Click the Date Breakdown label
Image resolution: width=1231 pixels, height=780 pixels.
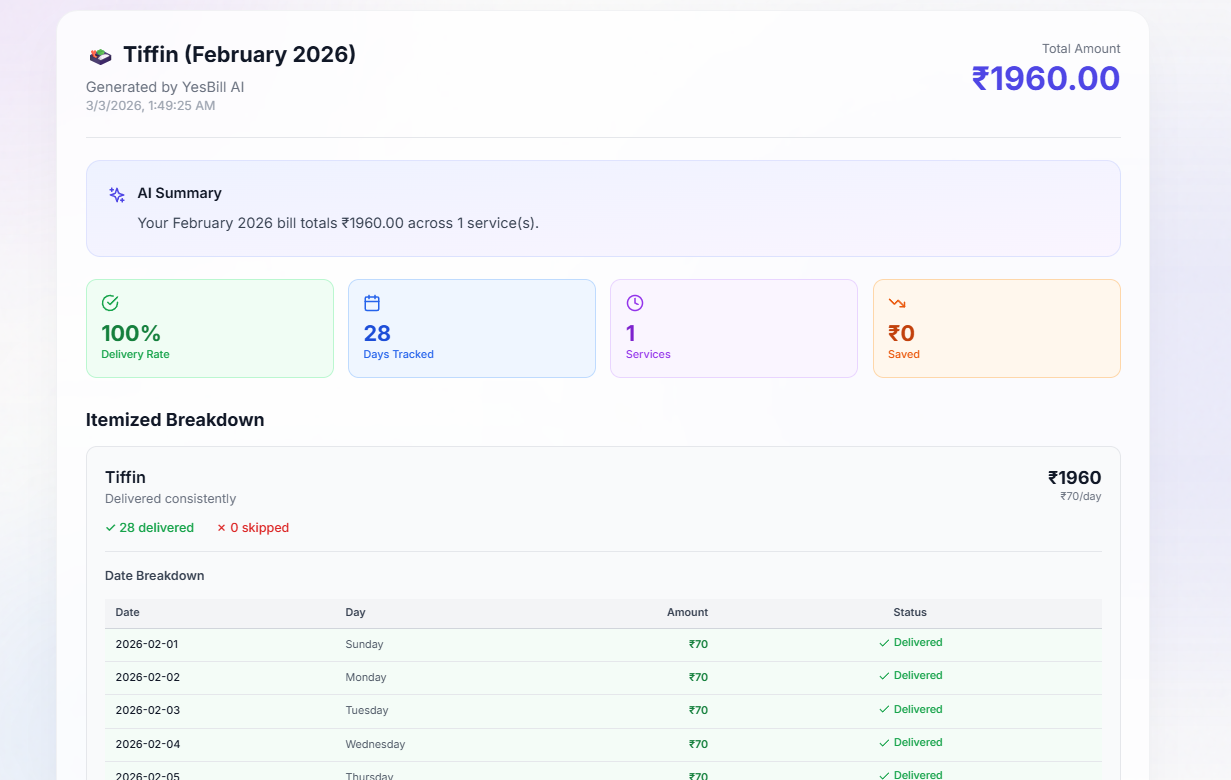point(155,576)
